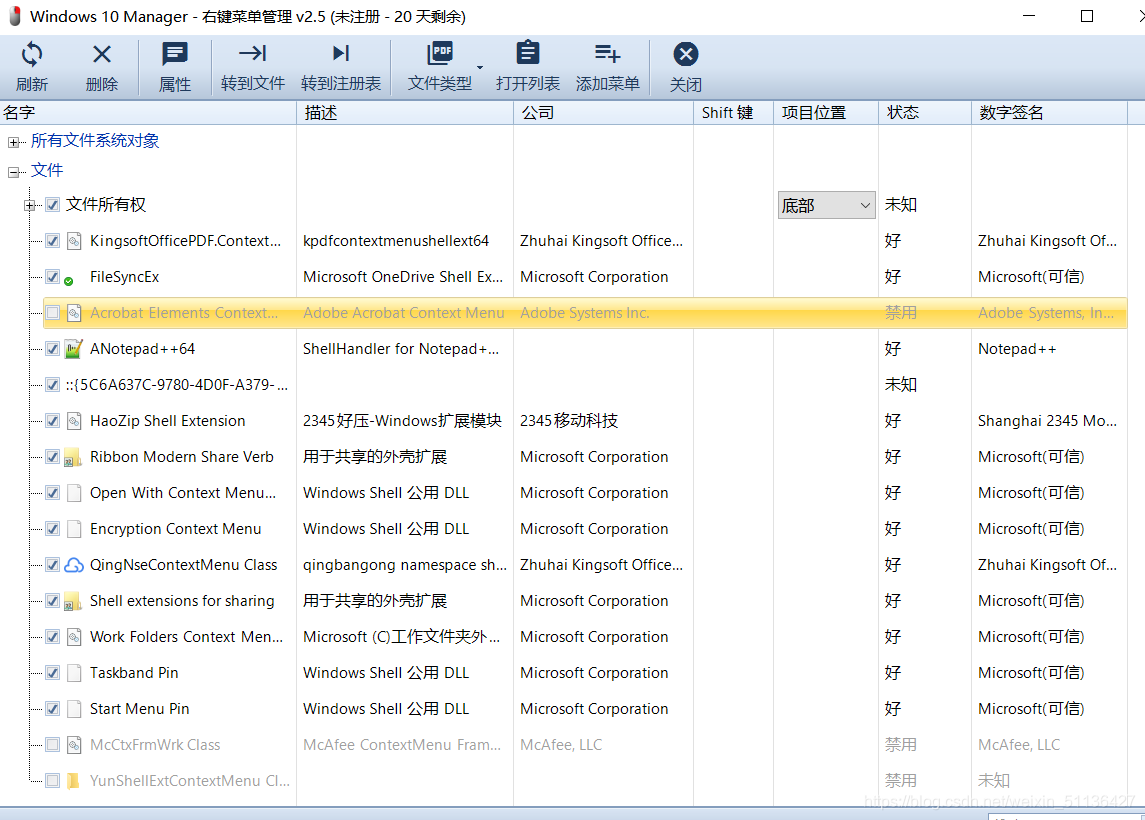Click the McCtxFrmWrk Class row icon
Viewport: 1145px width, 820px height.
[74, 745]
